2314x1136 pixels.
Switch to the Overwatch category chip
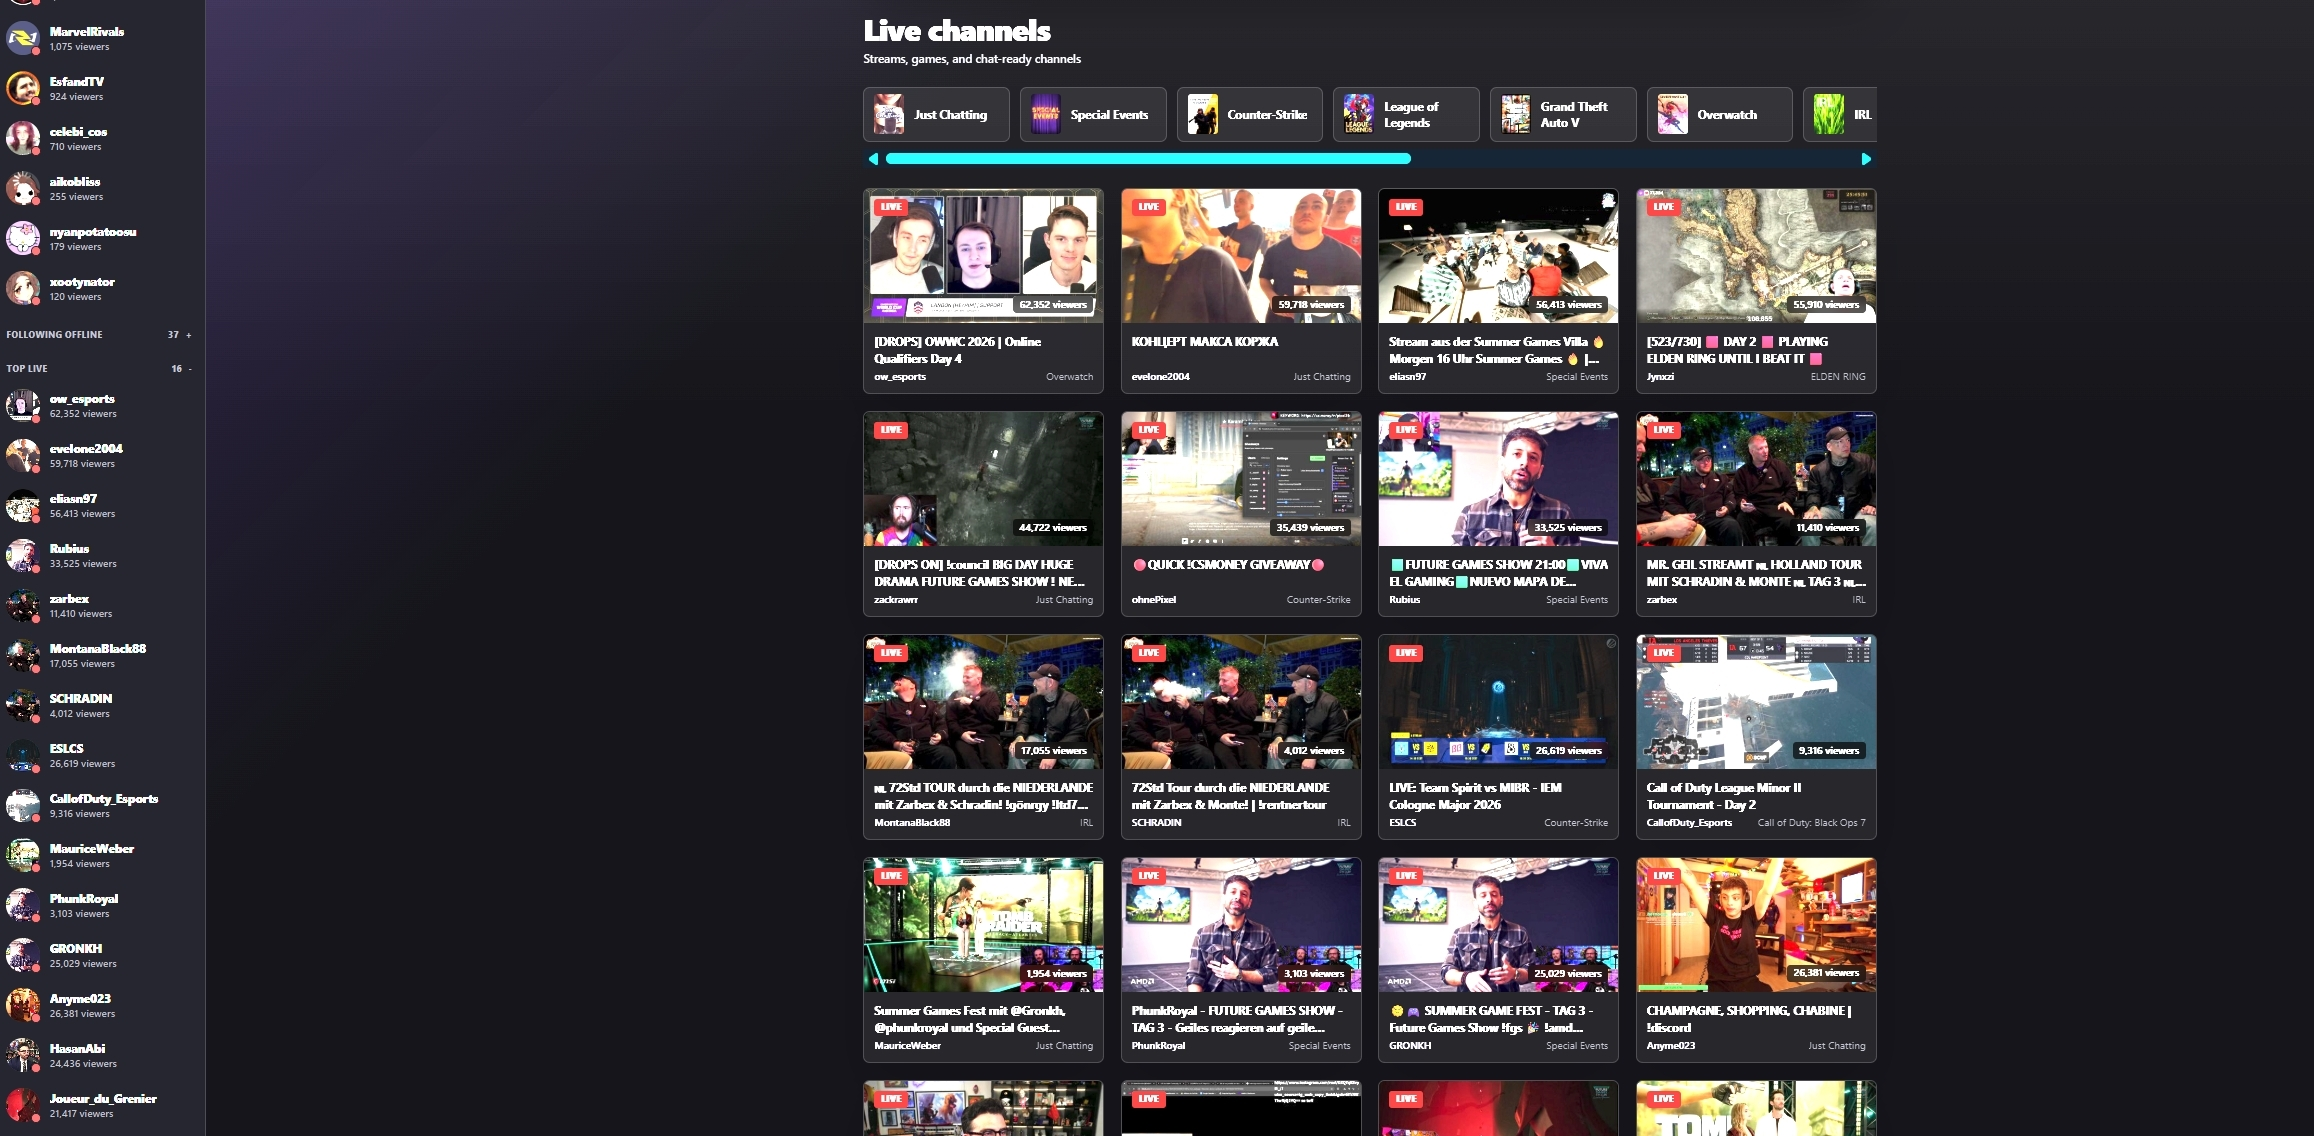[x=1720, y=115]
